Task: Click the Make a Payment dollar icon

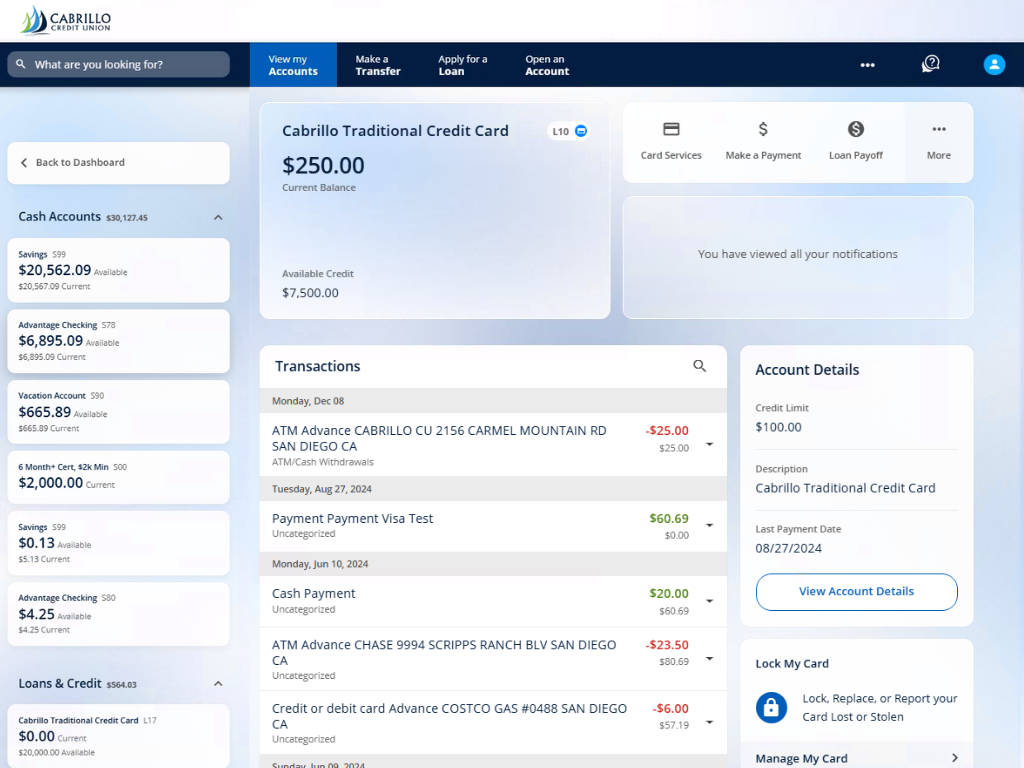Action: [763, 130]
